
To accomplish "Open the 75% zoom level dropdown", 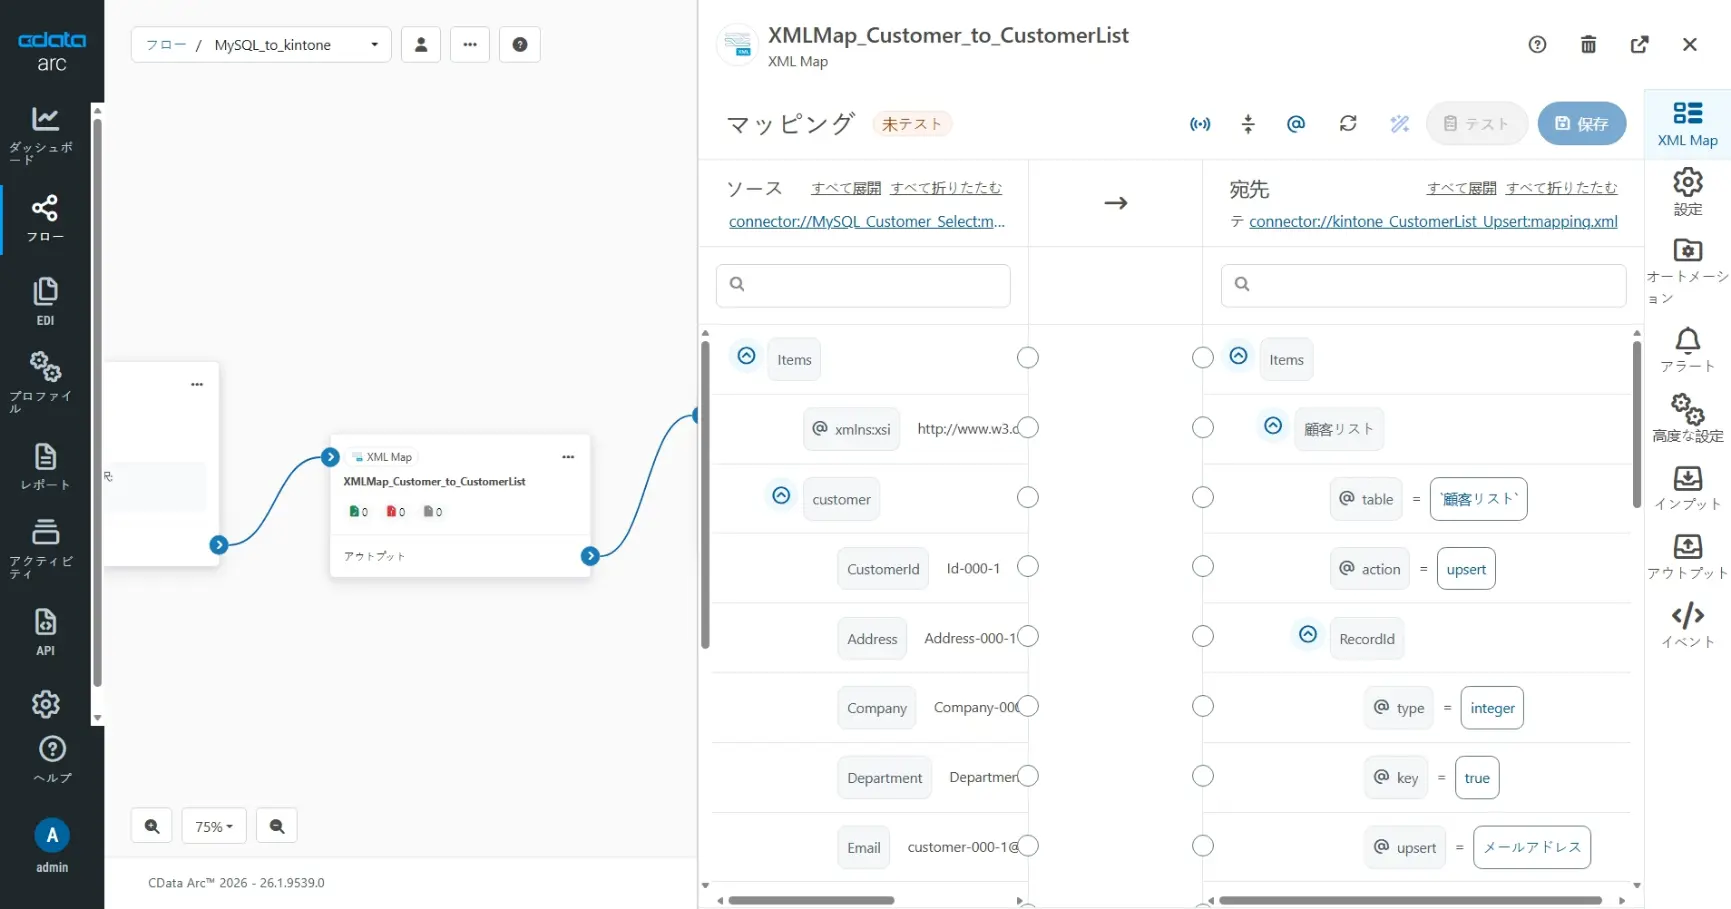I will pos(214,826).
